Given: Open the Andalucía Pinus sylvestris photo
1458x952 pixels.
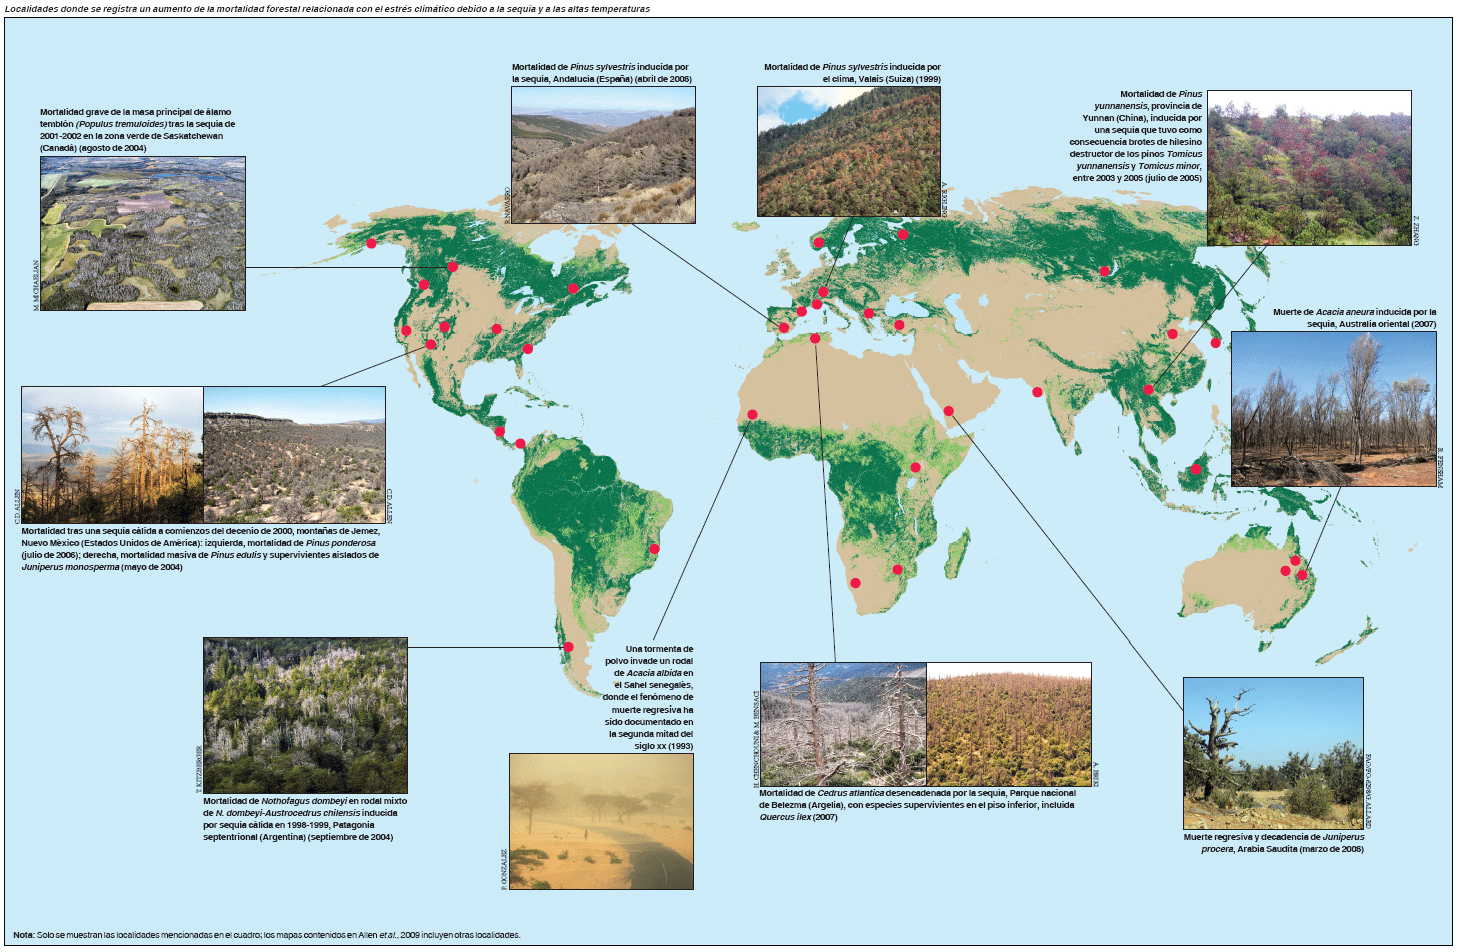Looking at the screenshot, I should 603,155.
